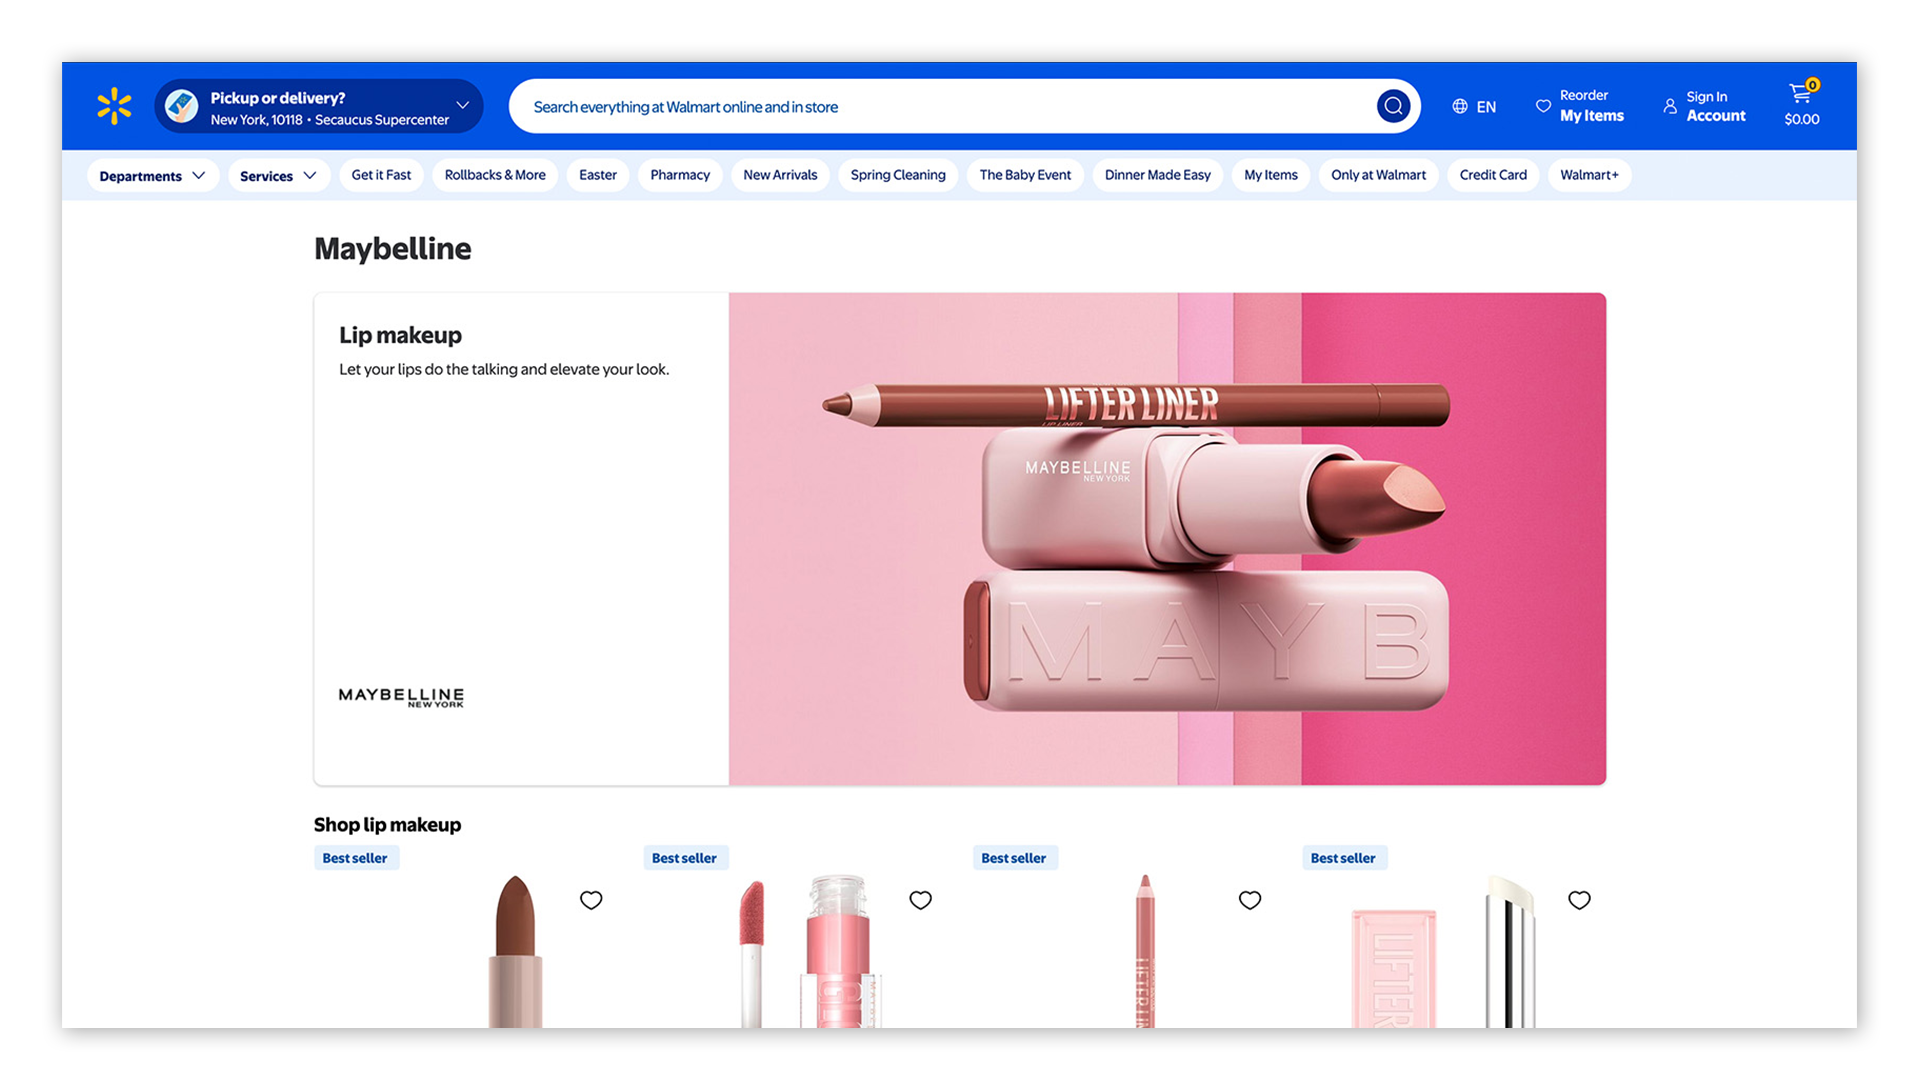This screenshot has width=1920, height=1080.
Task: Open Reorder My Items heart icon
Action: click(1543, 106)
